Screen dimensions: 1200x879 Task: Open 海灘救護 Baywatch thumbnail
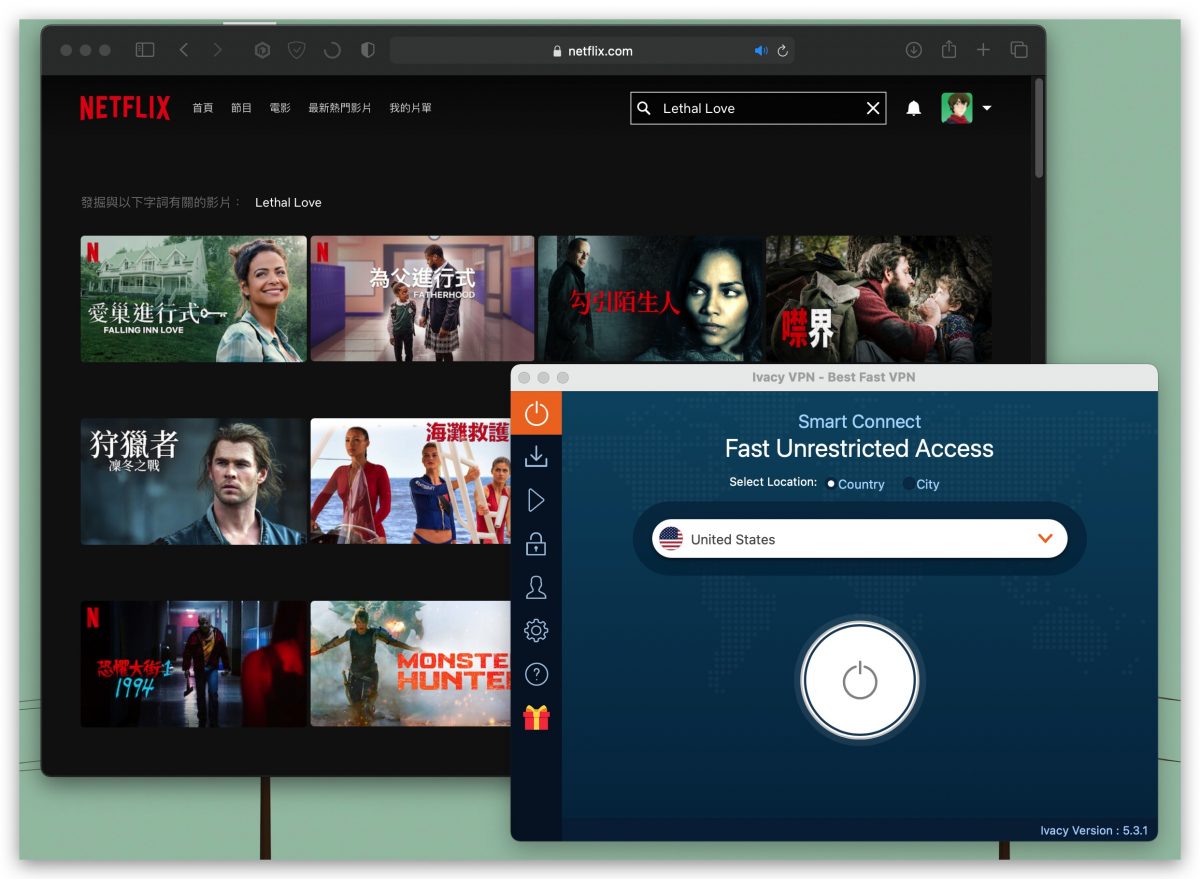(410, 481)
